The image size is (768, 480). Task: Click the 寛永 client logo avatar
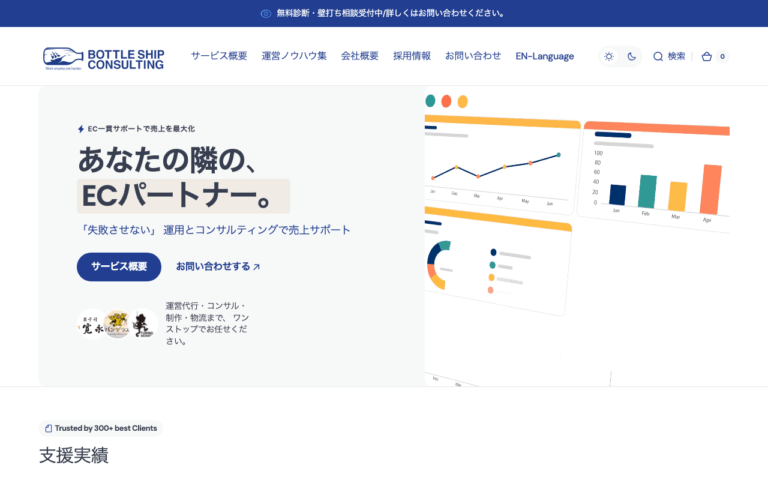point(92,324)
